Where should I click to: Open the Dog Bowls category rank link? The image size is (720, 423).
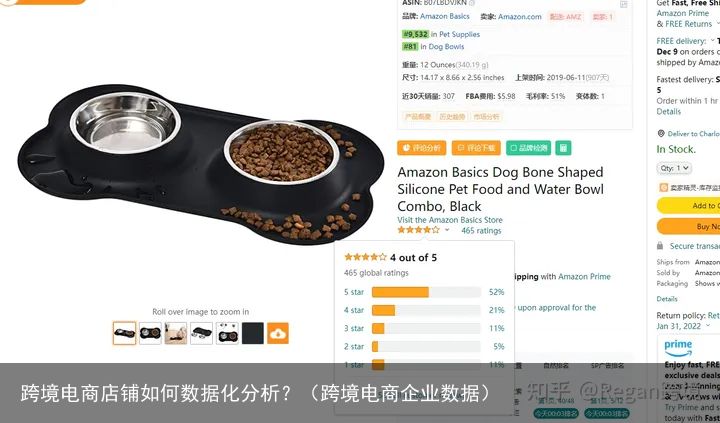[442, 46]
